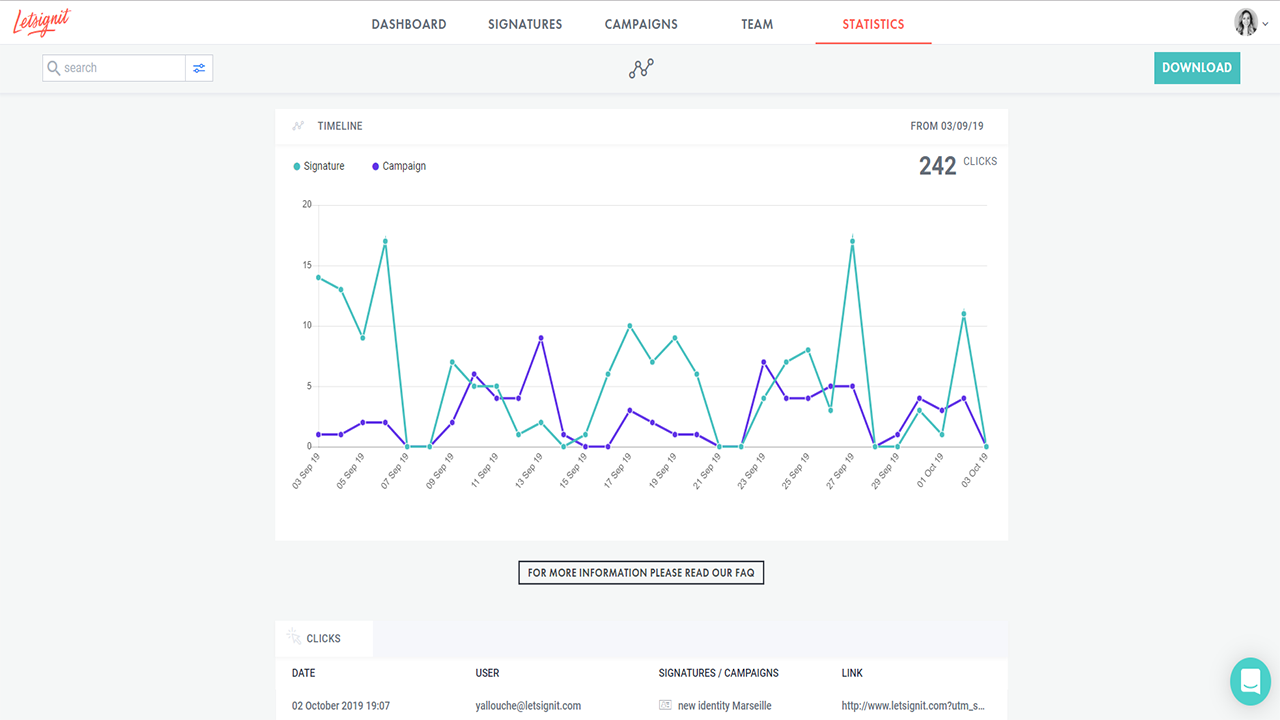Click the read our FAQ button

tap(641, 573)
